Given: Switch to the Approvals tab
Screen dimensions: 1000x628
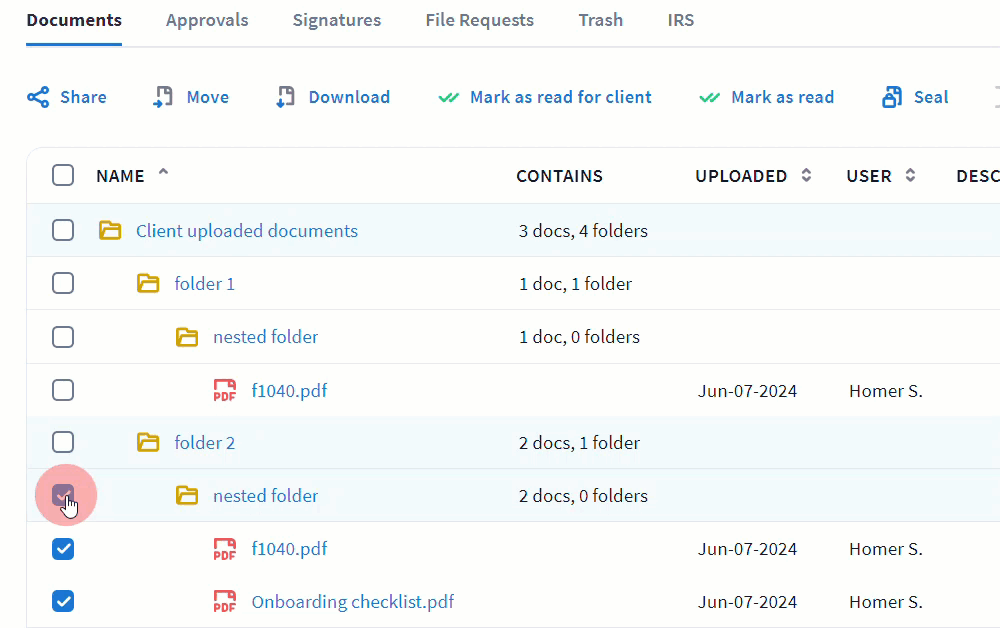Looking at the screenshot, I should 207,20.
